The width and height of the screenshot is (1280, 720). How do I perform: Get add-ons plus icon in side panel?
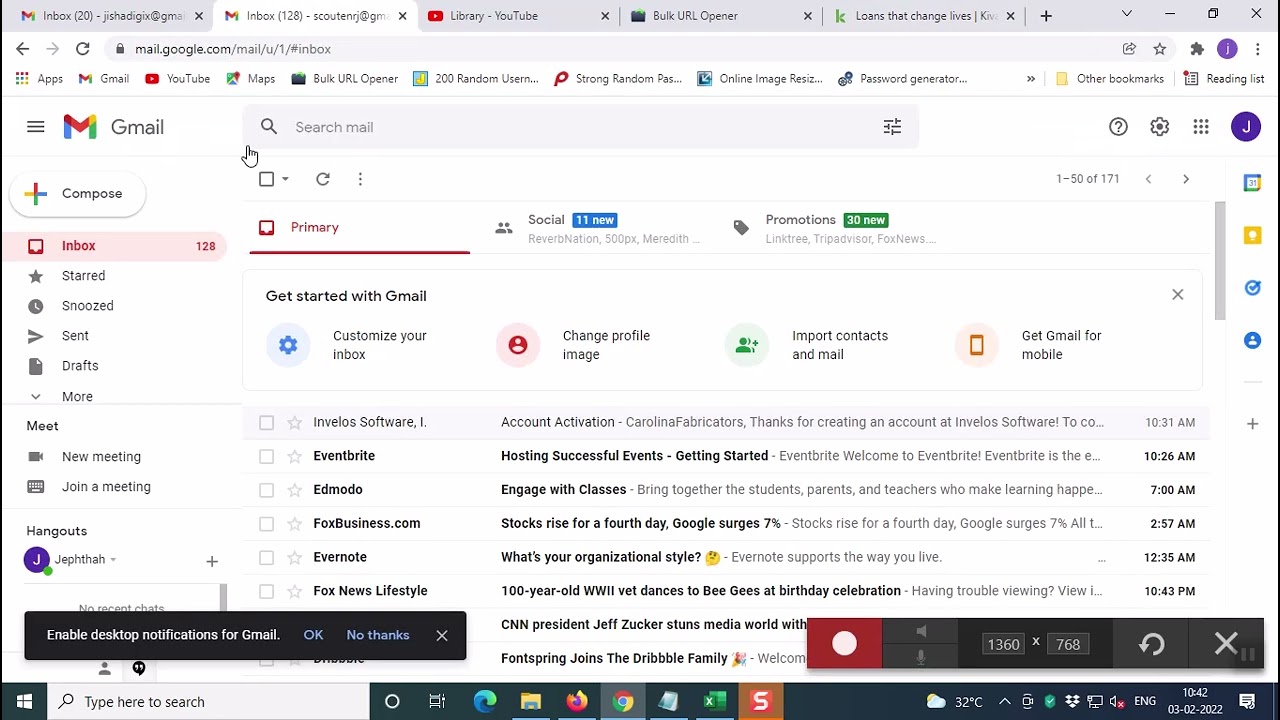pyautogui.click(x=1252, y=424)
